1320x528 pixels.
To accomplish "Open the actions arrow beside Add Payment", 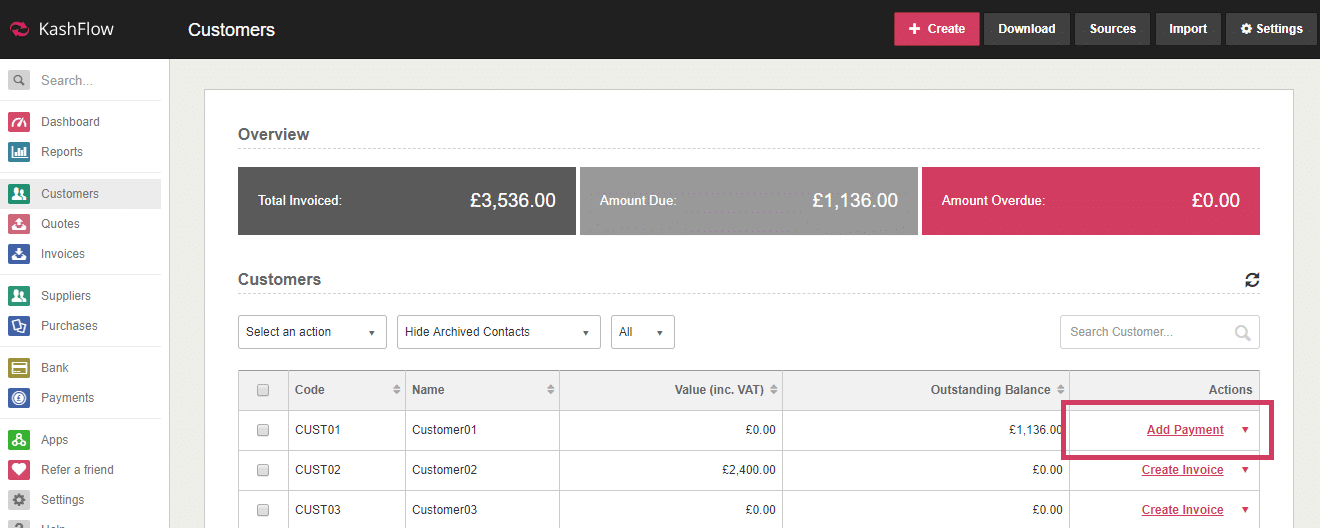I will pos(1245,430).
